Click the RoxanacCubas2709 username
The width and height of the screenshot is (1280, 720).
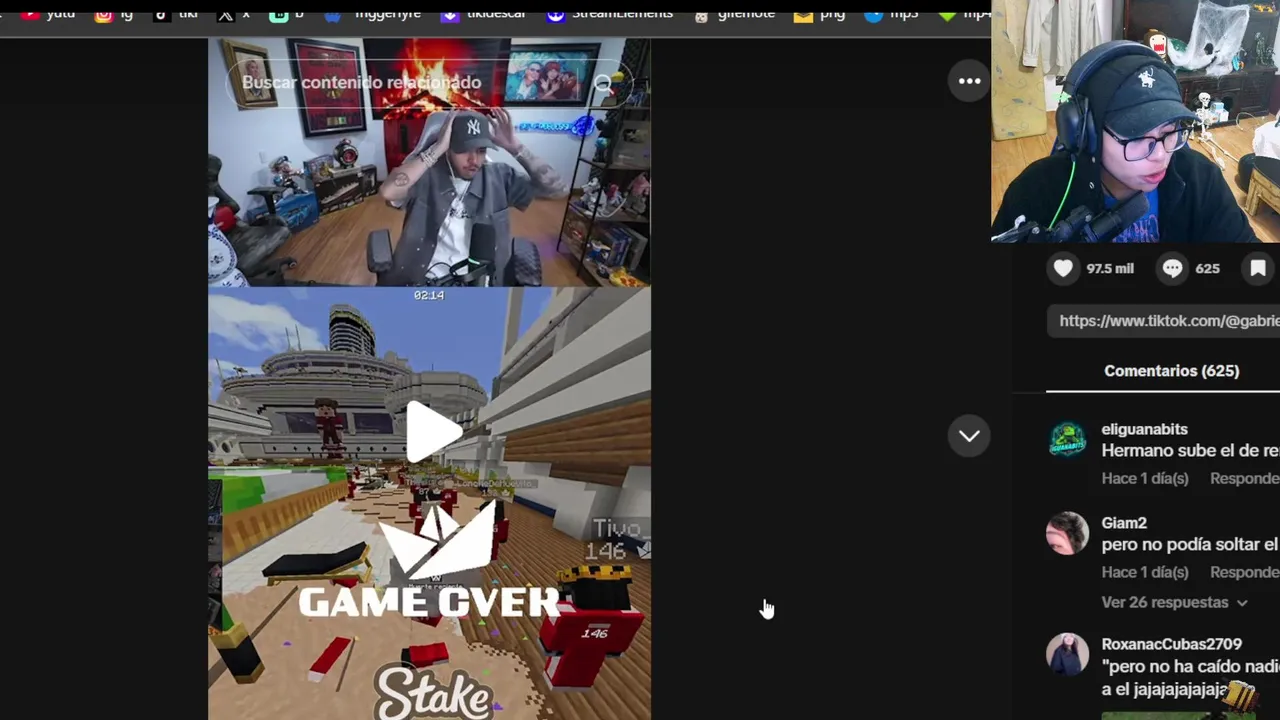pyautogui.click(x=1171, y=645)
